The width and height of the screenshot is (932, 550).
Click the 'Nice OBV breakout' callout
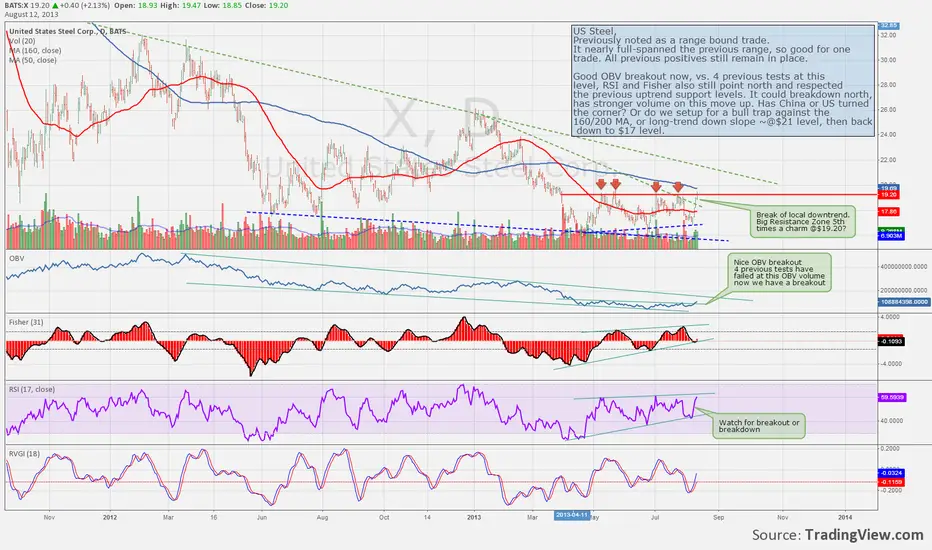pyautogui.click(x=779, y=272)
